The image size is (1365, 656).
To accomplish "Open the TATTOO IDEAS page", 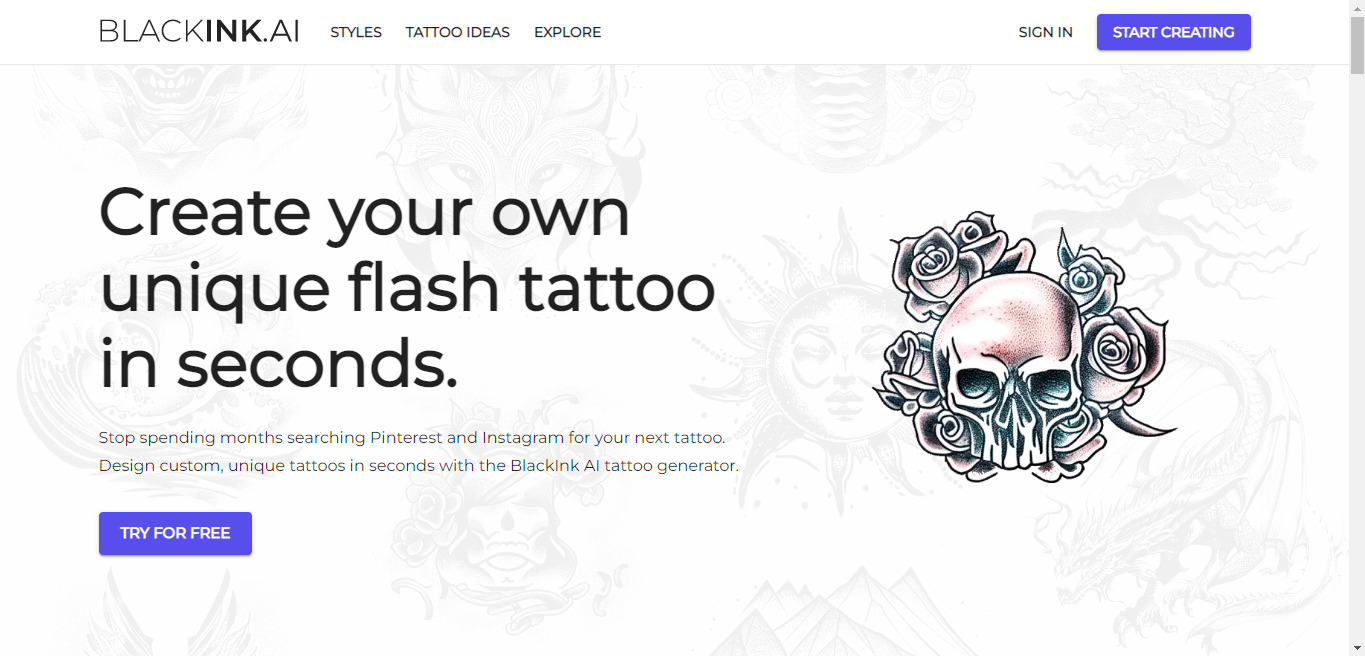I will [x=458, y=32].
